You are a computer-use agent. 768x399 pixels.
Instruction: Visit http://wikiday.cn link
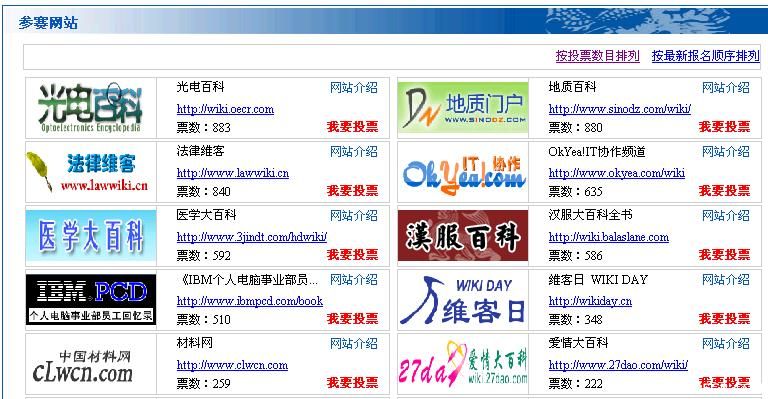click(590, 301)
